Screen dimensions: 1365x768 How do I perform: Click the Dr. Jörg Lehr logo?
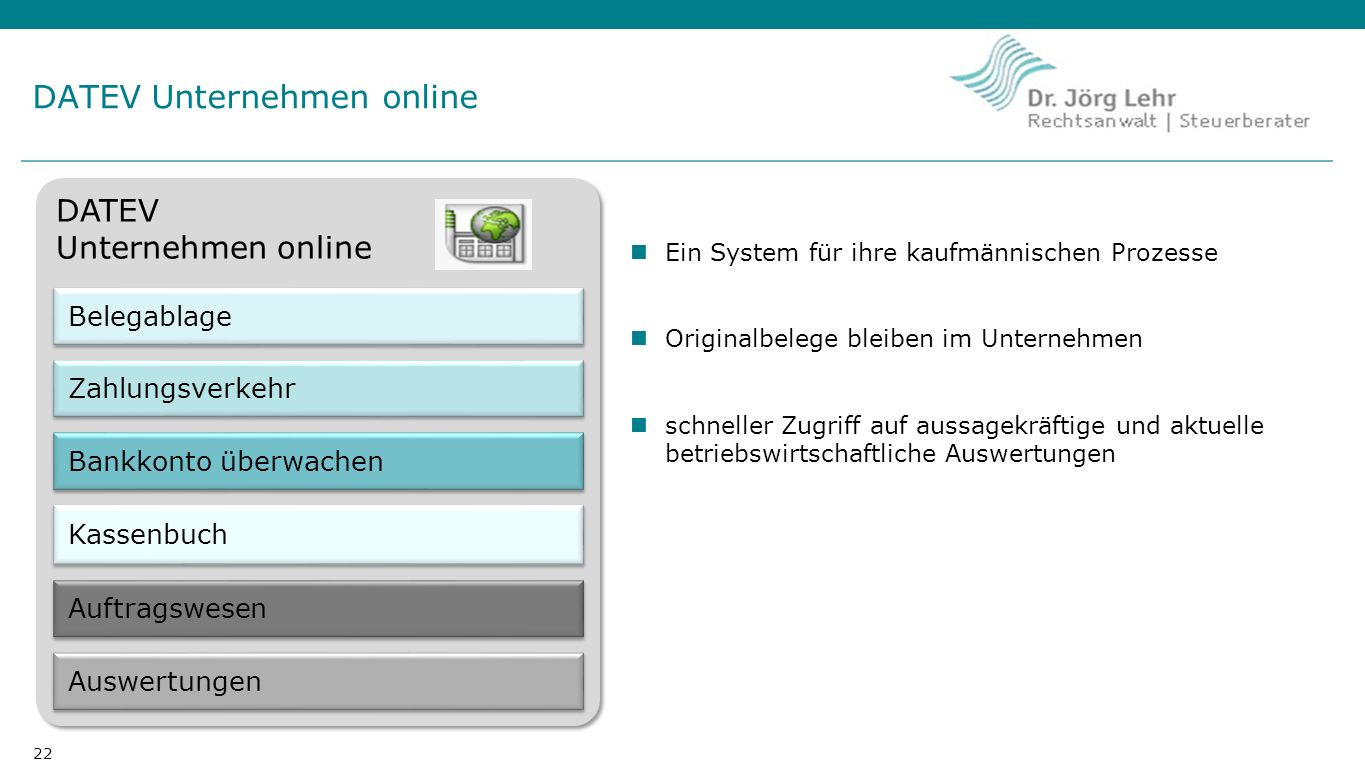[x=1129, y=83]
